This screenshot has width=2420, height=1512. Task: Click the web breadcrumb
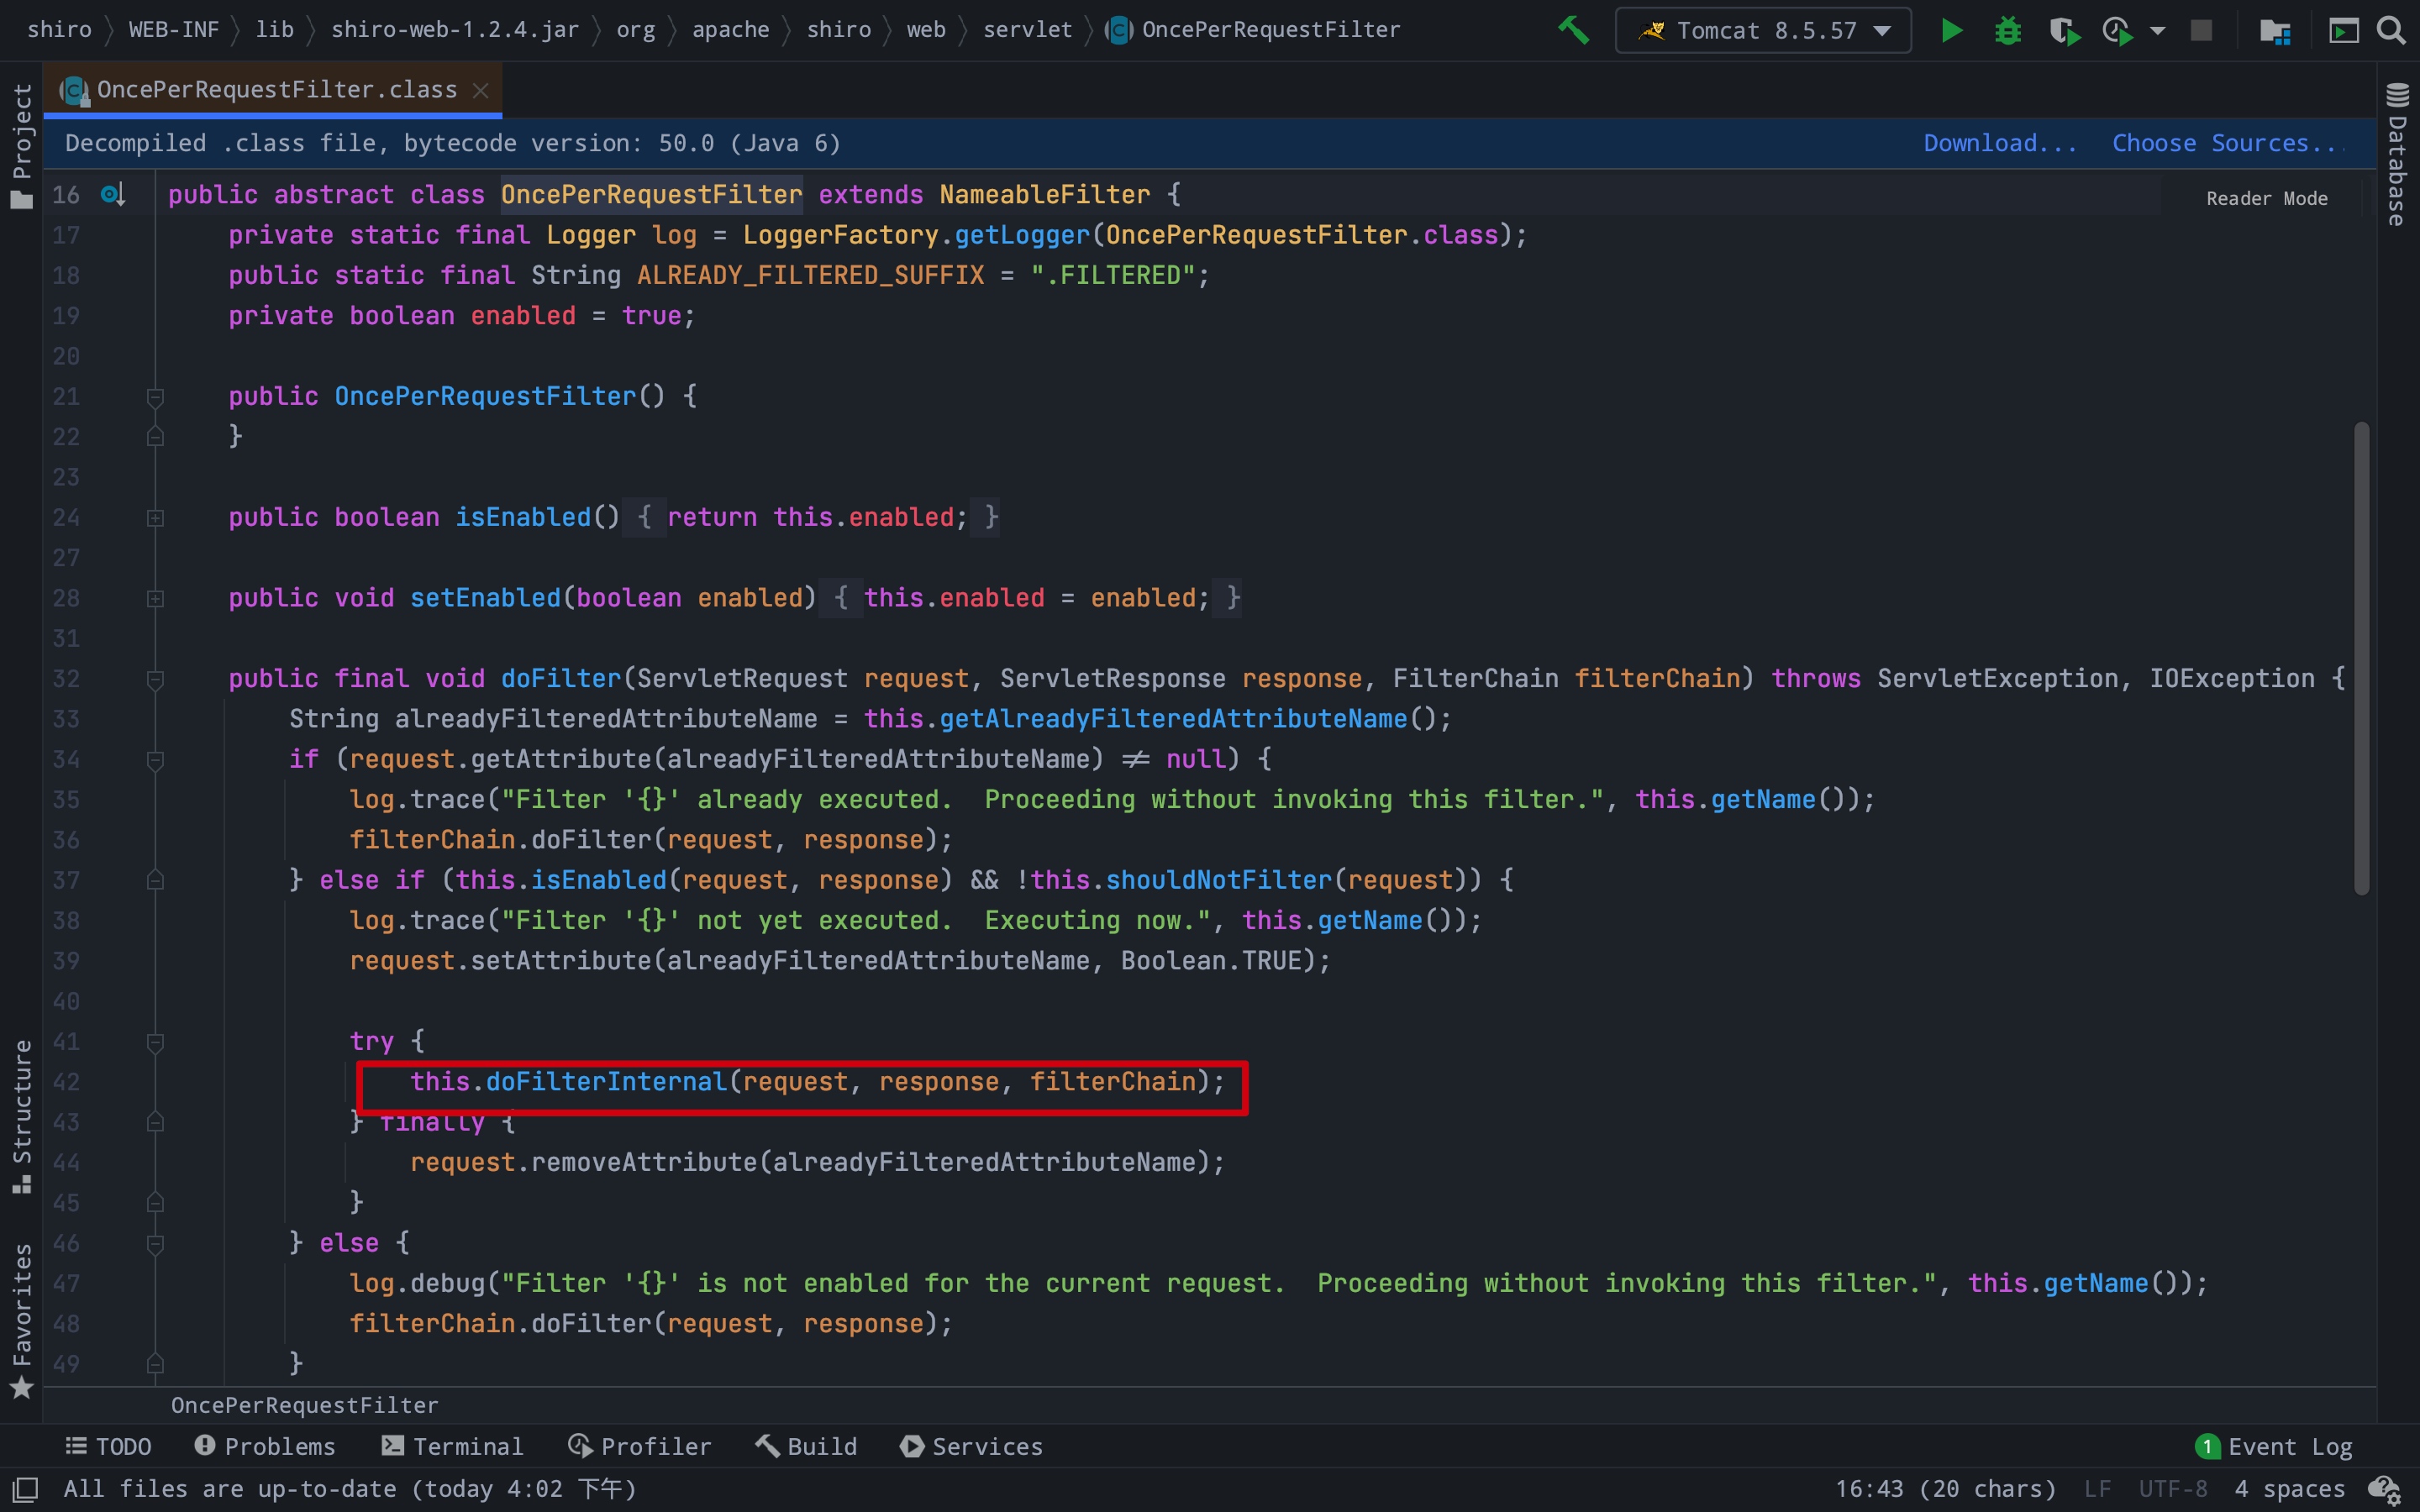click(x=925, y=30)
